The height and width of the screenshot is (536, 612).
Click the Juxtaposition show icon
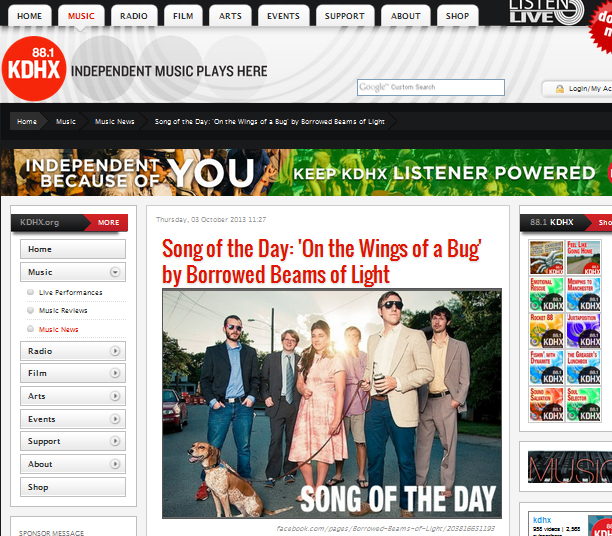[x=584, y=331]
